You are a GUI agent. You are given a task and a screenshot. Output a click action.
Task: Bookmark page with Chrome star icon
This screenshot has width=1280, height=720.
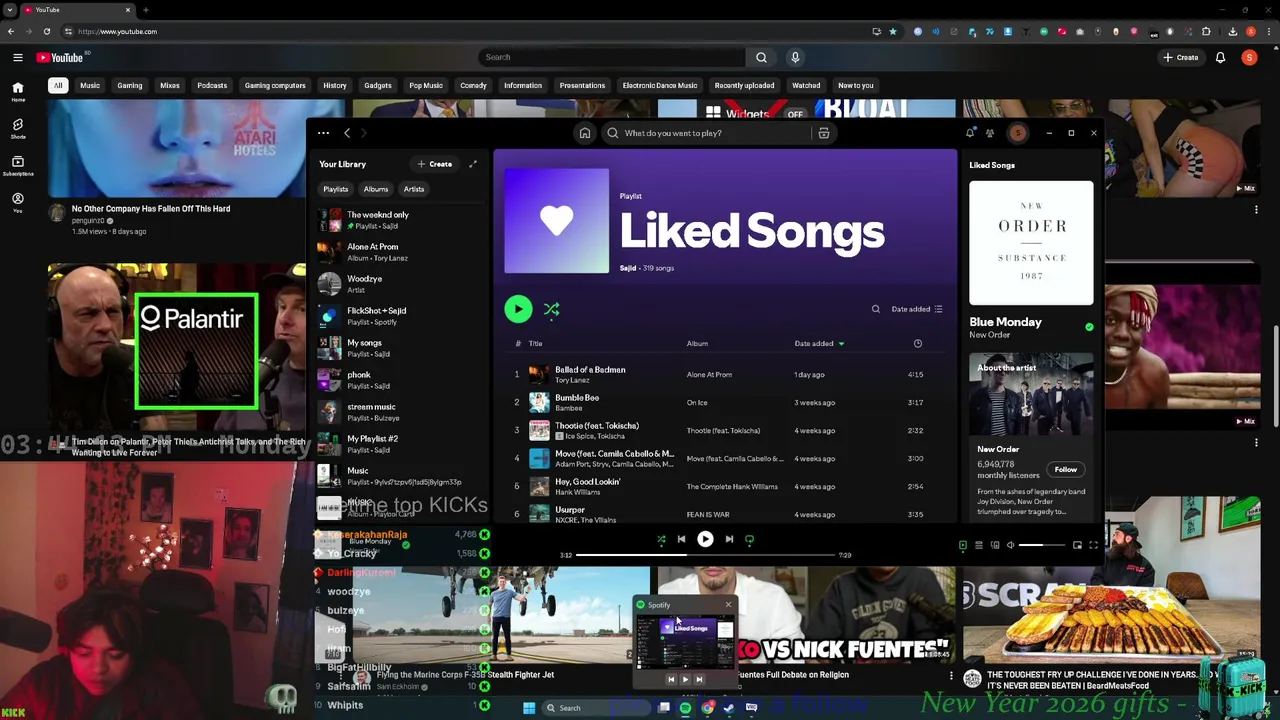pos(893,31)
